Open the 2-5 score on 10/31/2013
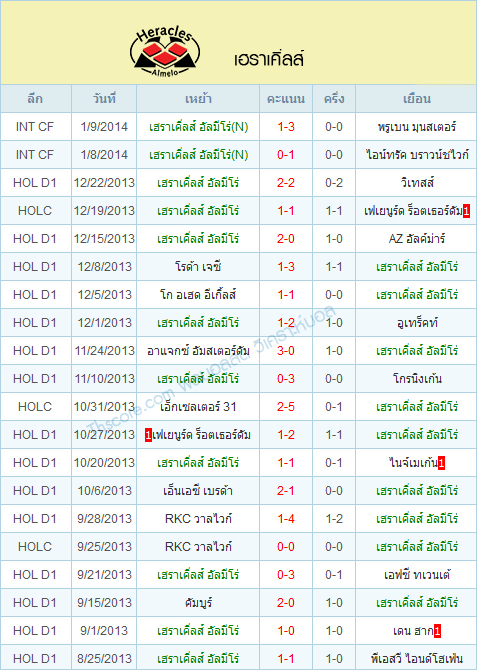The height and width of the screenshot is (670, 477). pyautogui.click(x=286, y=407)
